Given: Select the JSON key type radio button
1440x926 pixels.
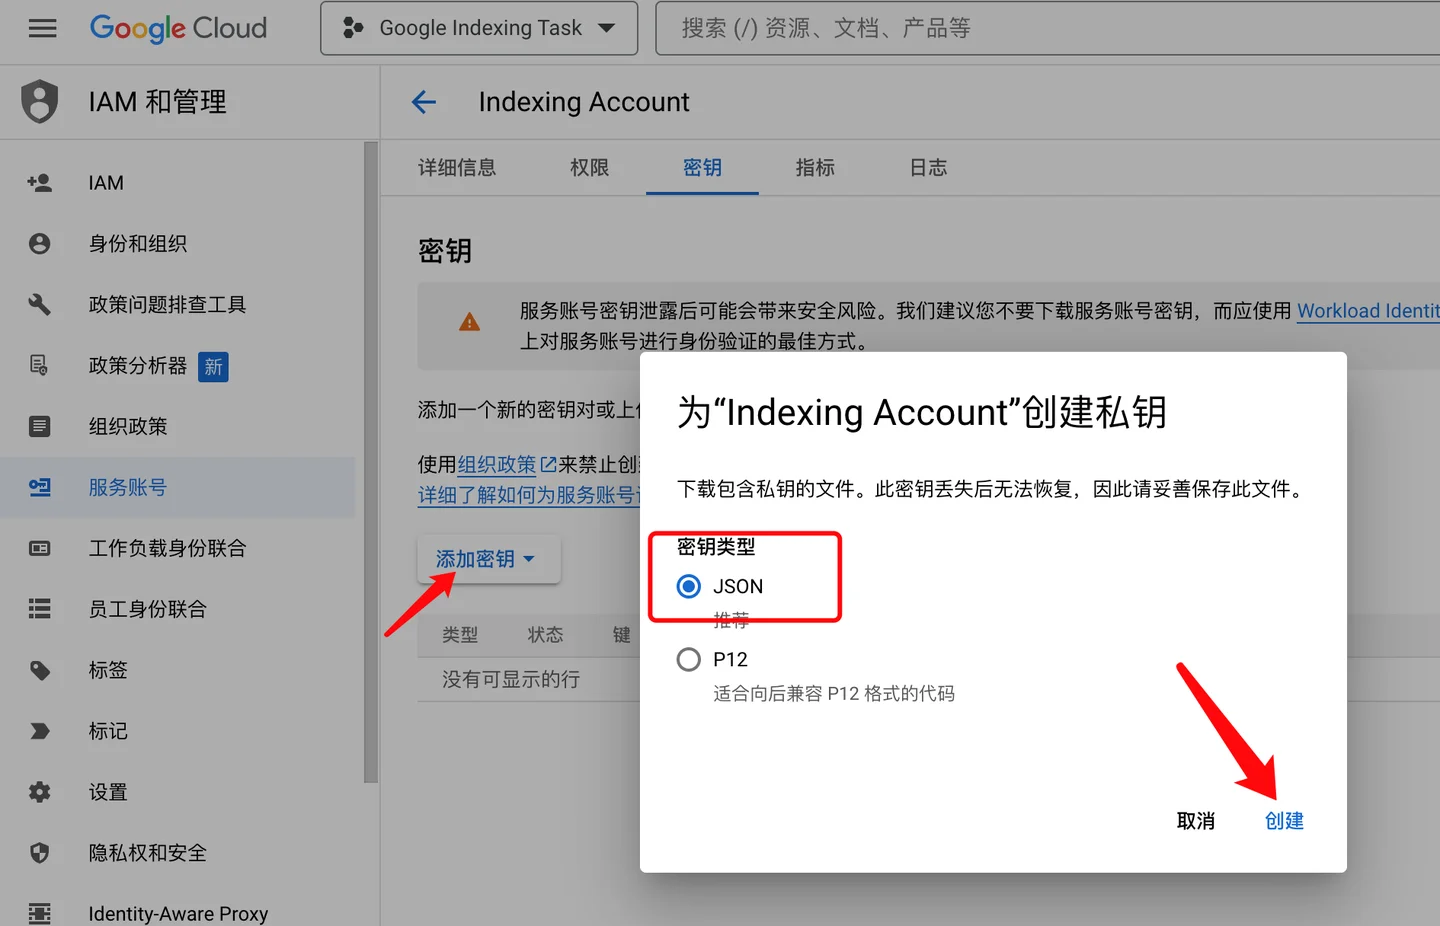Looking at the screenshot, I should 689,586.
